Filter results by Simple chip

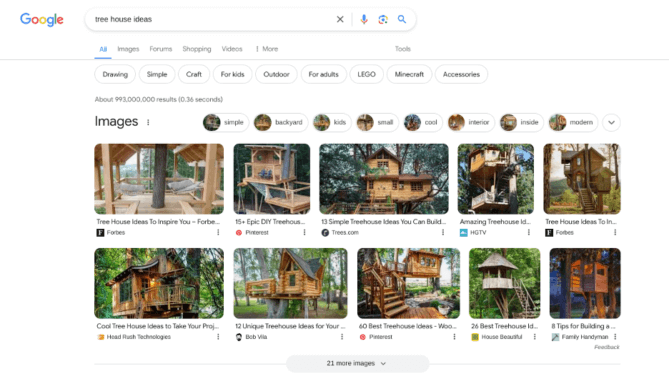point(157,74)
